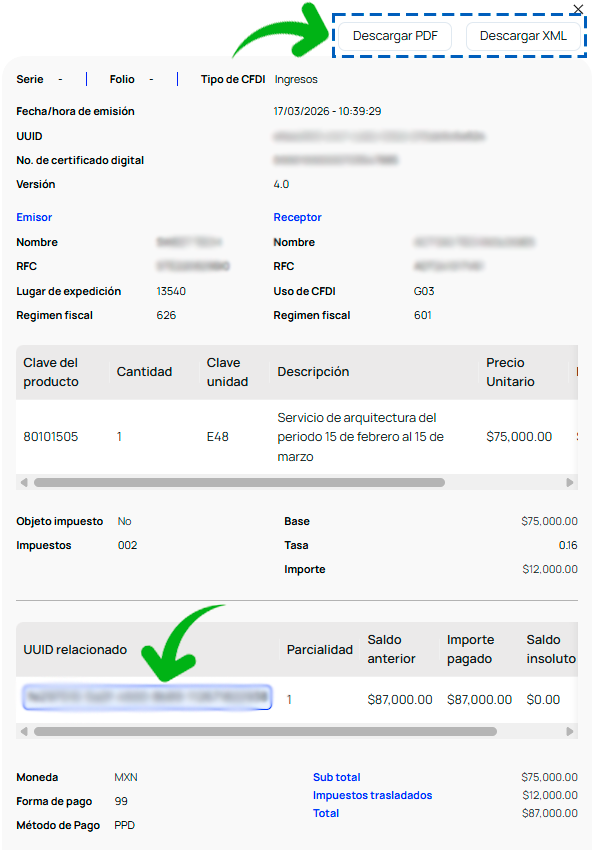Open the highlighted related UUID link
The width and height of the screenshot is (592, 850).
(147, 697)
